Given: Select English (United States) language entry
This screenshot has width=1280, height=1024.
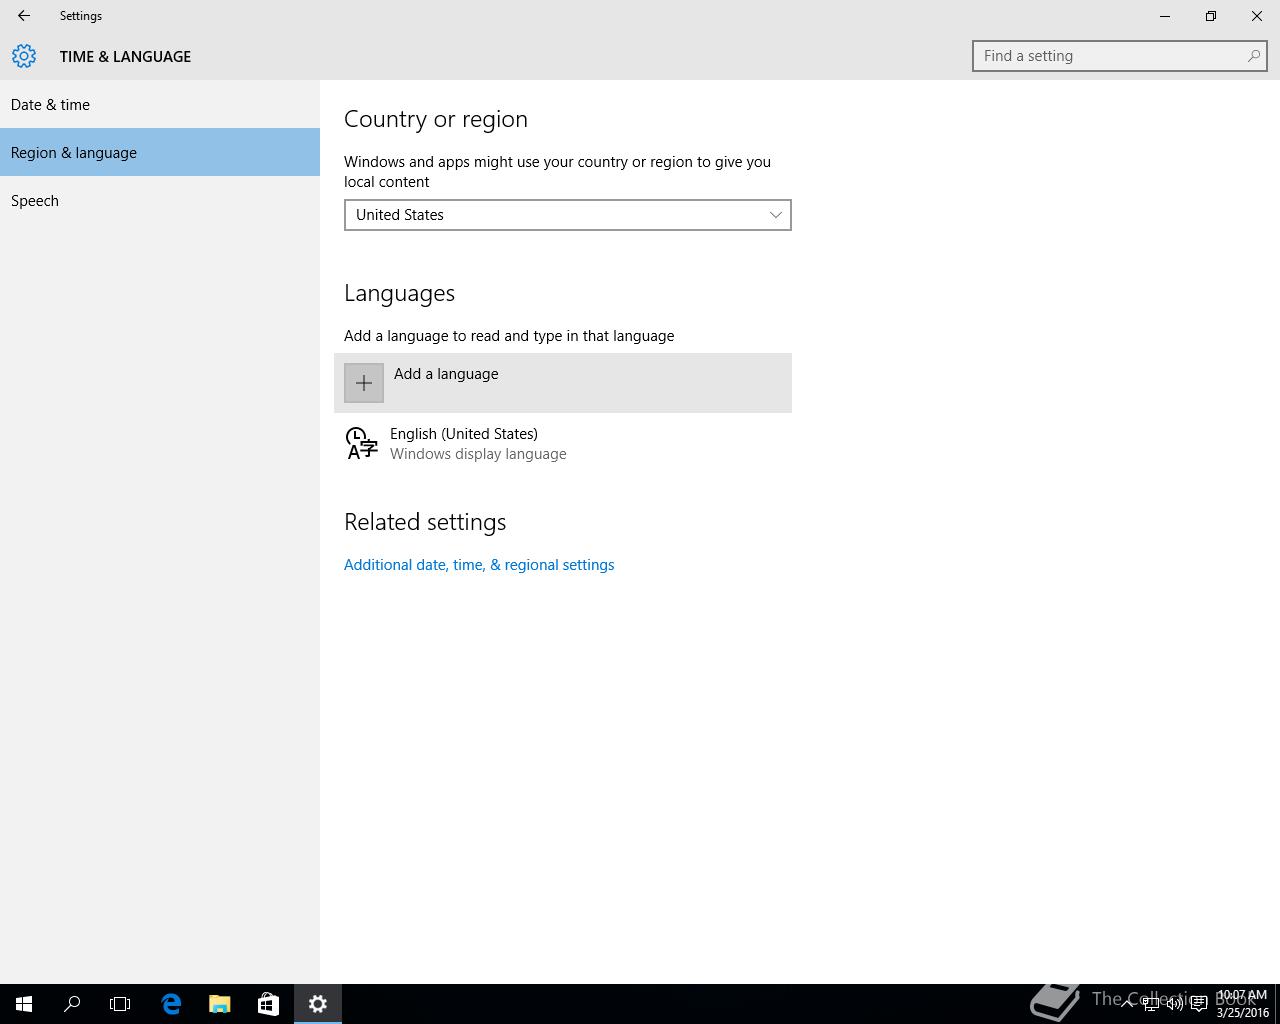Looking at the screenshot, I should coord(563,443).
